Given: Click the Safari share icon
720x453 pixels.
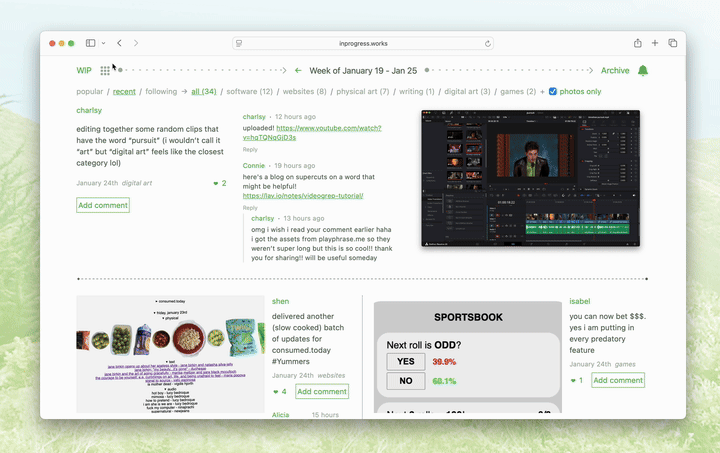Looking at the screenshot, I should 637,43.
